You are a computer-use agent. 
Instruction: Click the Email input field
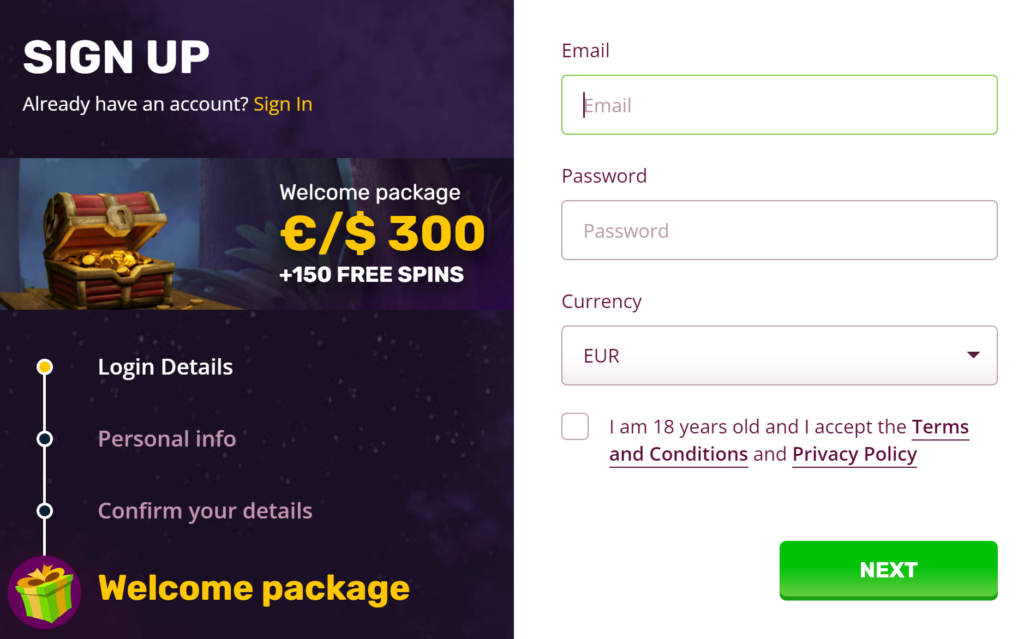click(779, 104)
